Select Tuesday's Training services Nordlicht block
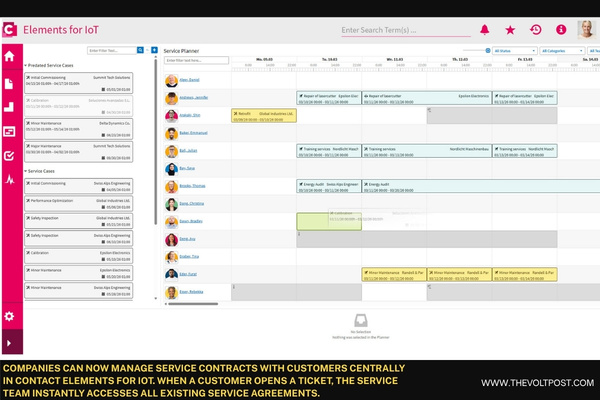The height and width of the screenshot is (400, 600). point(329,151)
